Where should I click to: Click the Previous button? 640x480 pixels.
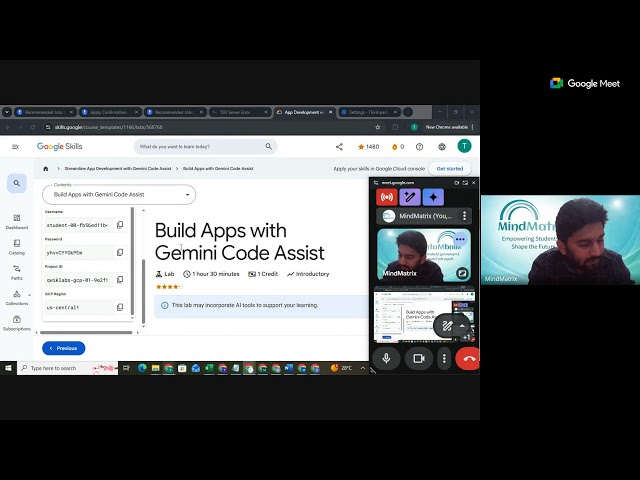(63, 348)
